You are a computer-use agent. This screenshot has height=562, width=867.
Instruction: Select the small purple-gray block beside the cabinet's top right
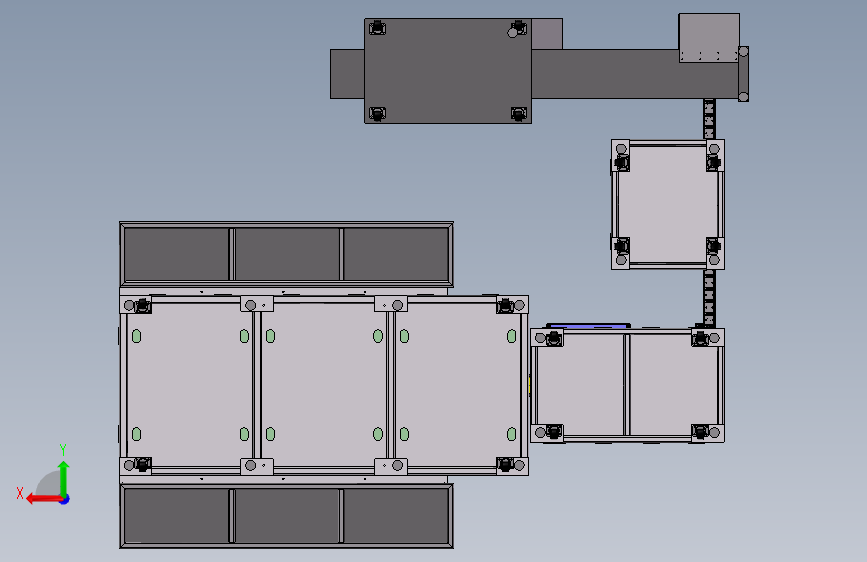click(x=547, y=34)
